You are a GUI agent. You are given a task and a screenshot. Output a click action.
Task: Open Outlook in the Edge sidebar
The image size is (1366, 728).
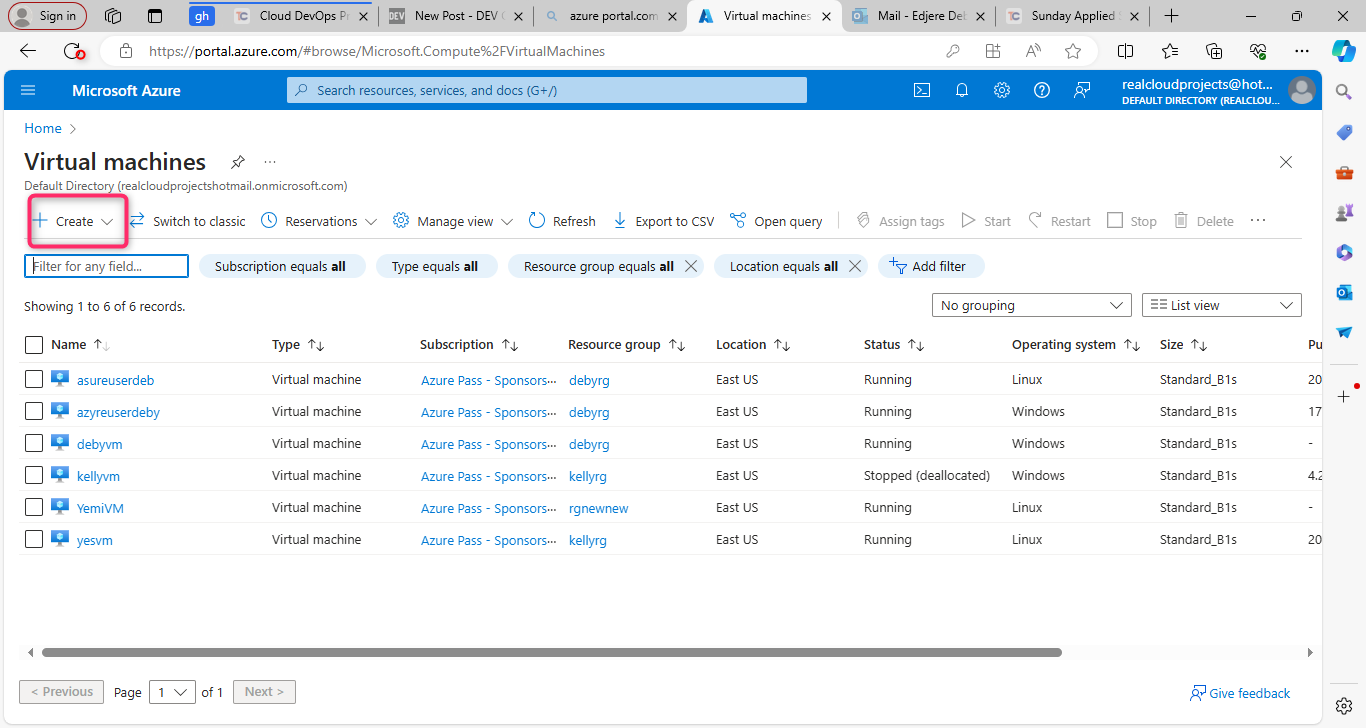1344,292
